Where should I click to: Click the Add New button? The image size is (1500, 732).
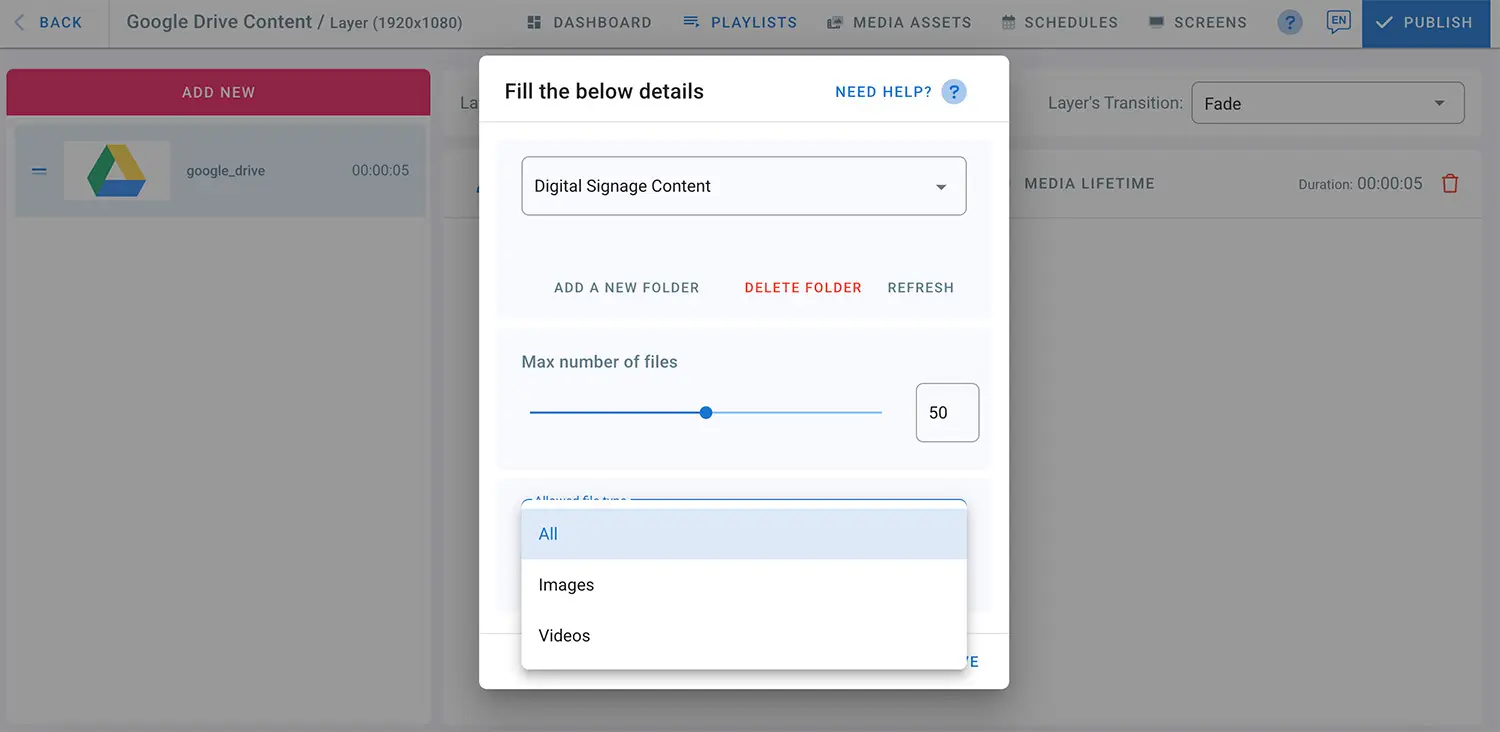[x=218, y=92]
